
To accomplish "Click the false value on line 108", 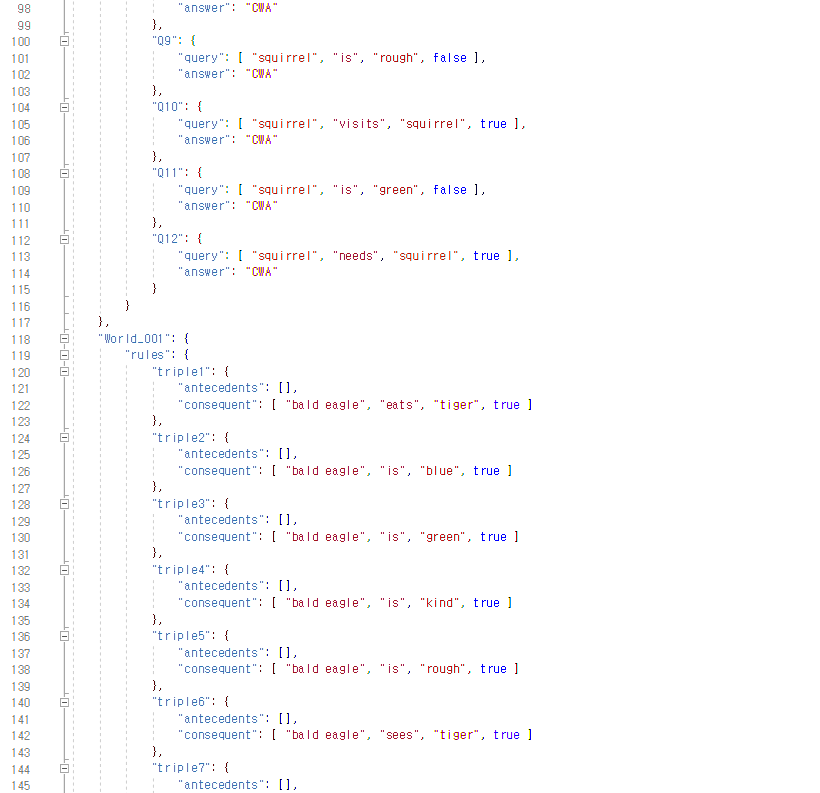I will [x=449, y=189].
